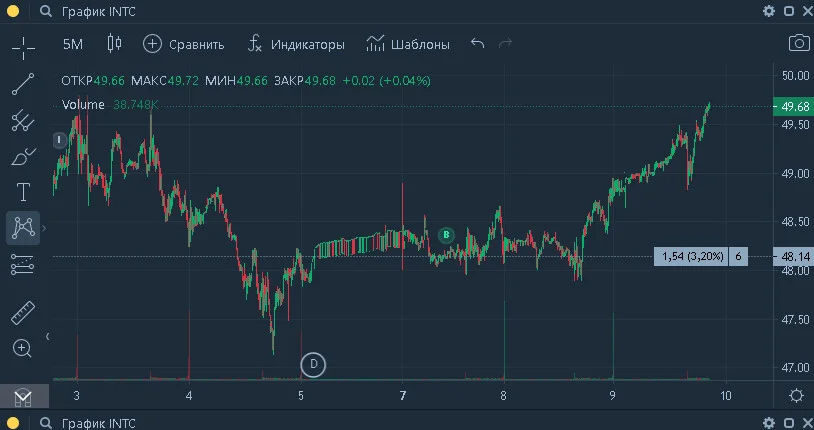The image size is (814, 430).
Task: Click the bottom-left chart logo icon
Action: [23, 397]
